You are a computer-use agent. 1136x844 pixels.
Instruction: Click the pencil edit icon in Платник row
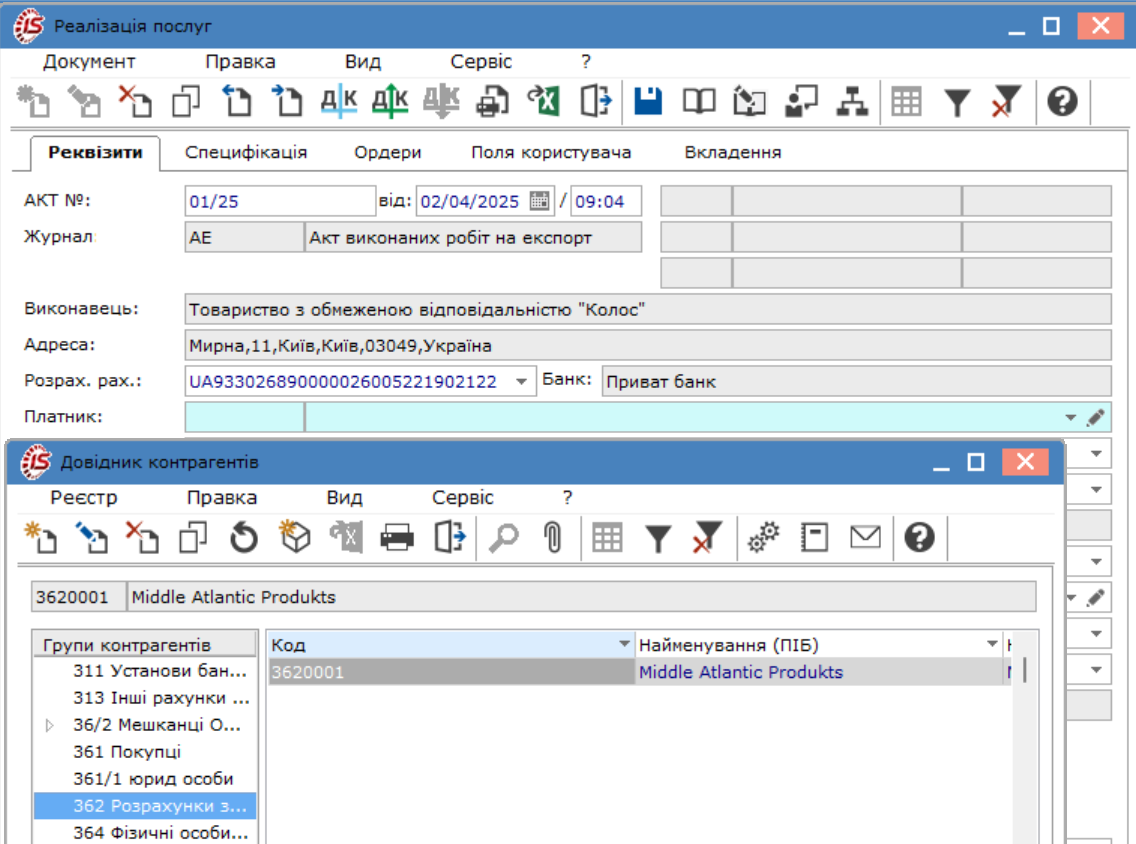click(1096, 417)
